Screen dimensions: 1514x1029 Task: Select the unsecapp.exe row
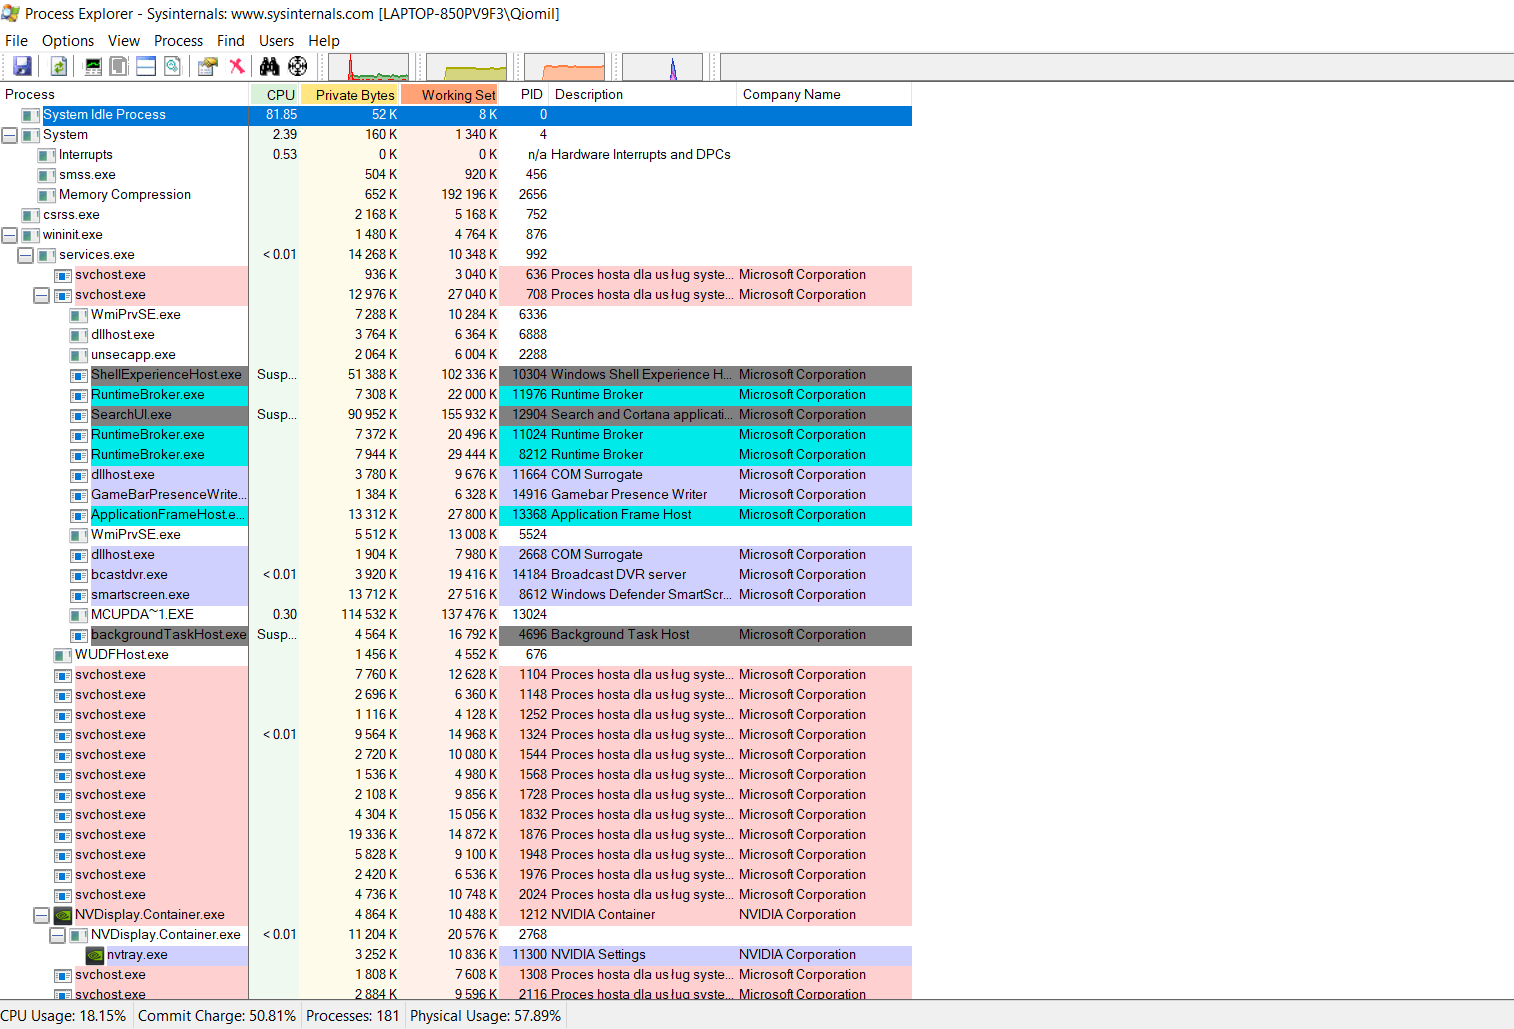coord(456,355)
